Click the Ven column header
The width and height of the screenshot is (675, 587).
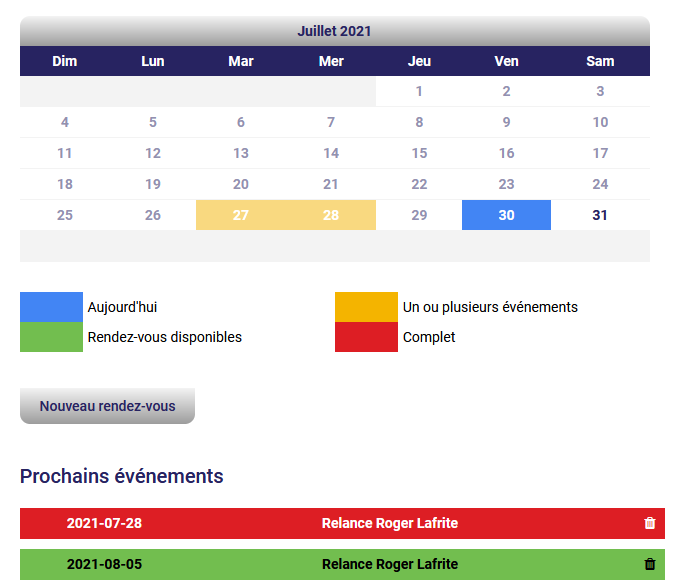click(506, 61)
